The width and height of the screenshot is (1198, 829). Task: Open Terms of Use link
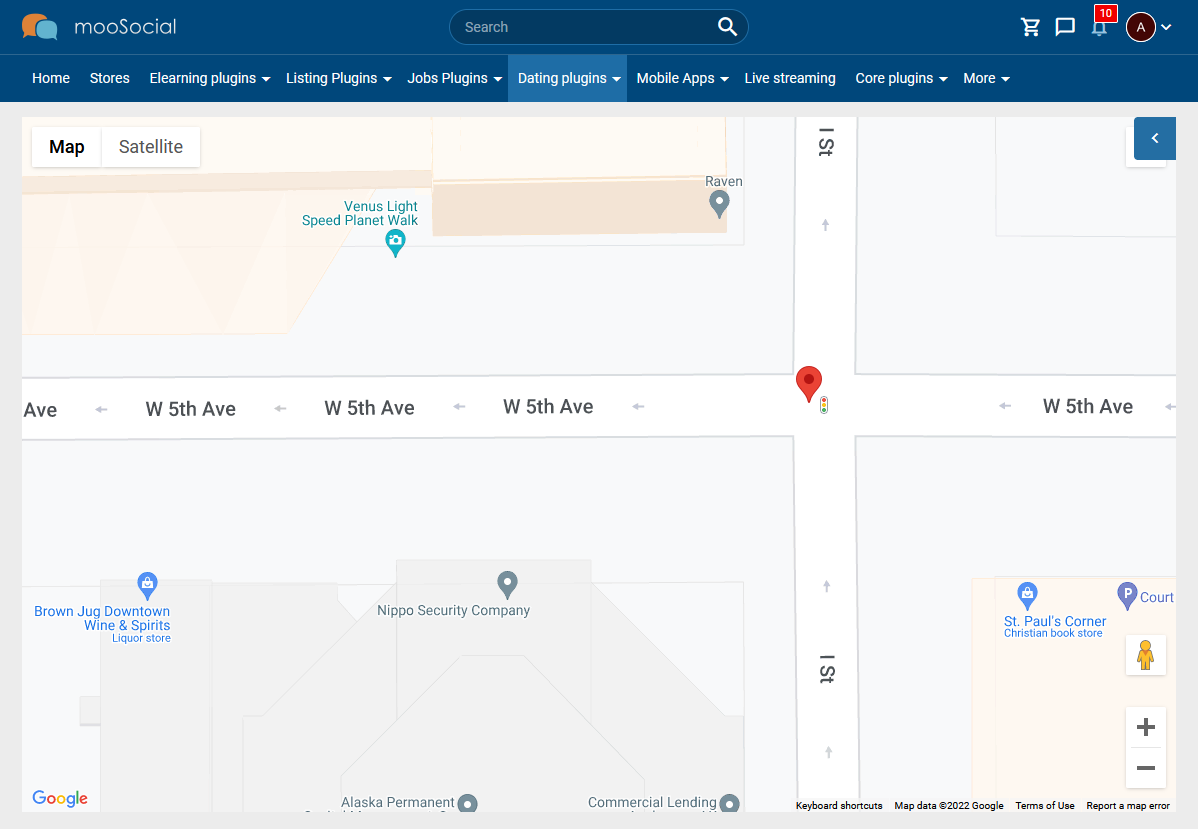1044,805
